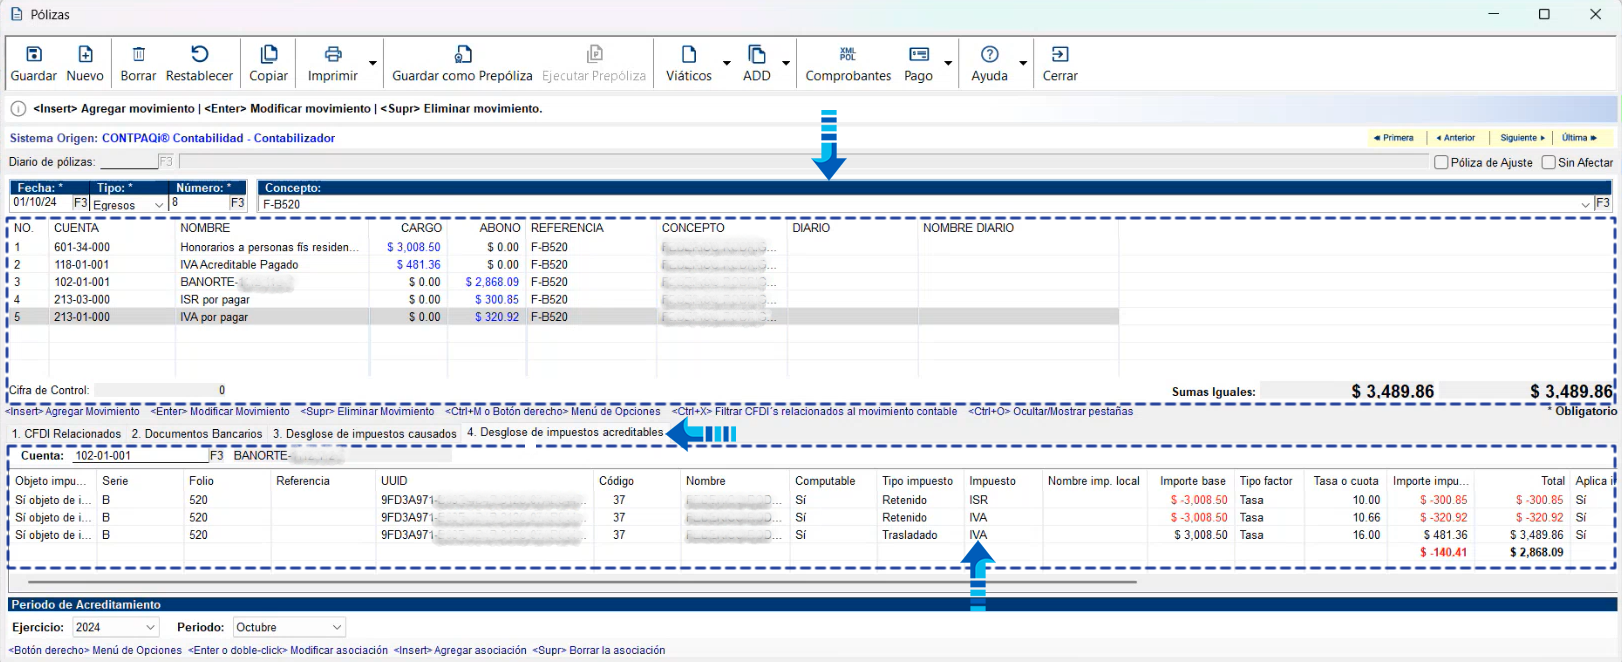
Task: Open Comprobantes XML icon
Action: point(847,55)
